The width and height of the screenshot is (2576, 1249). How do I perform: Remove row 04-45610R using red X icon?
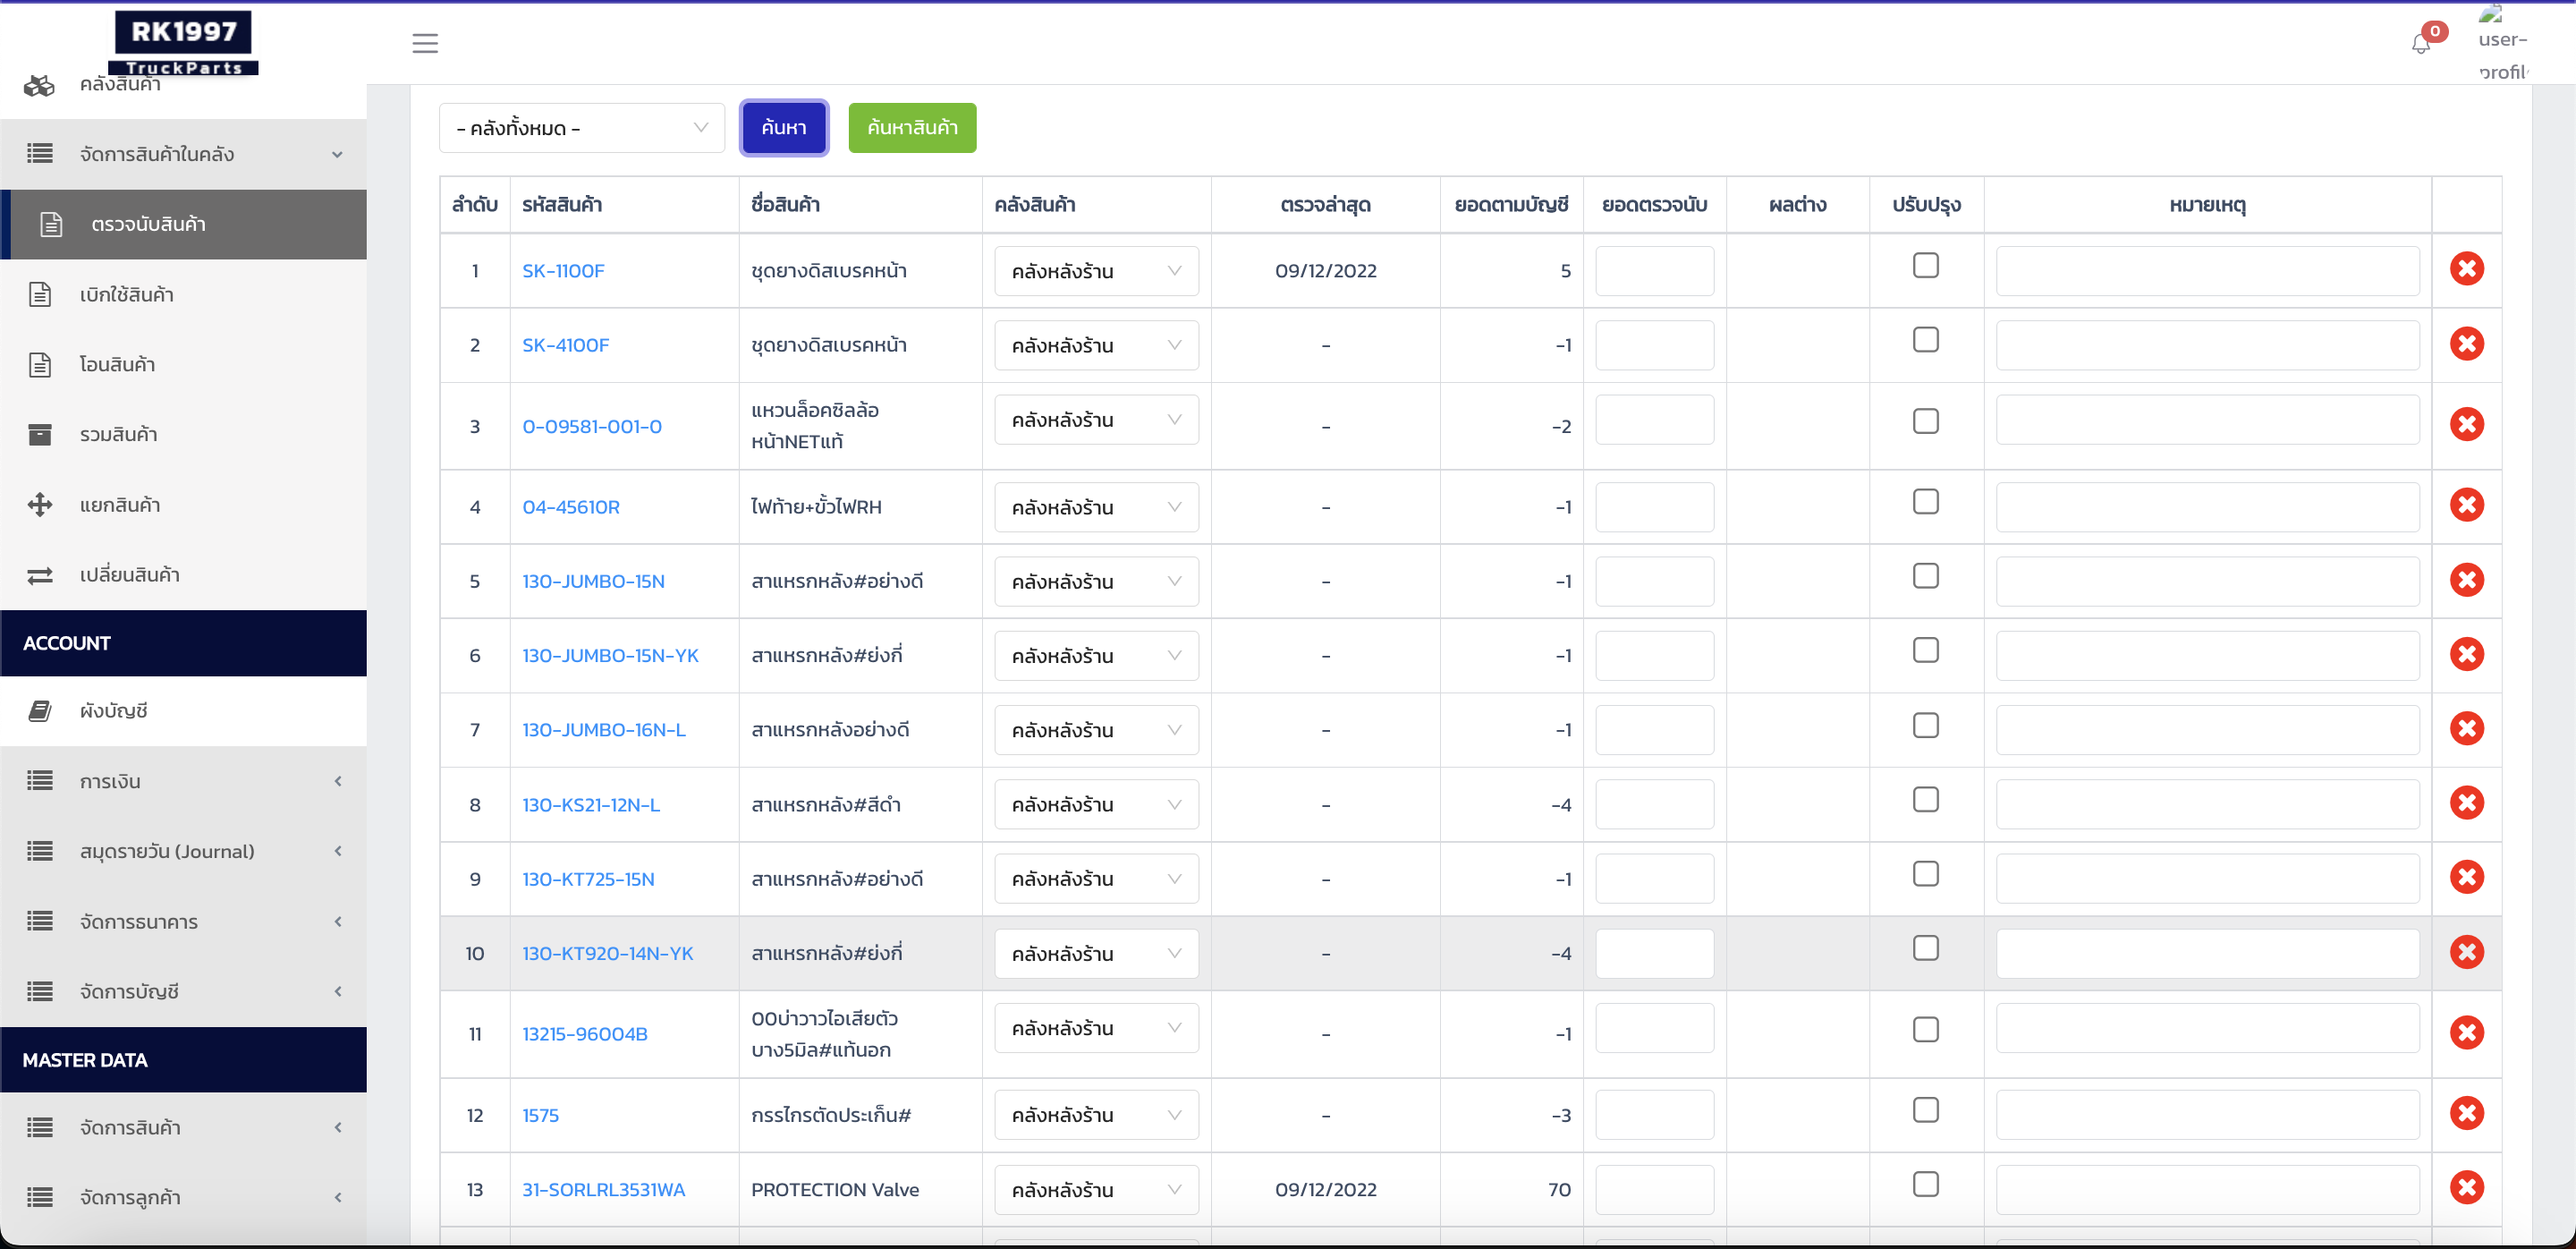2466,505
